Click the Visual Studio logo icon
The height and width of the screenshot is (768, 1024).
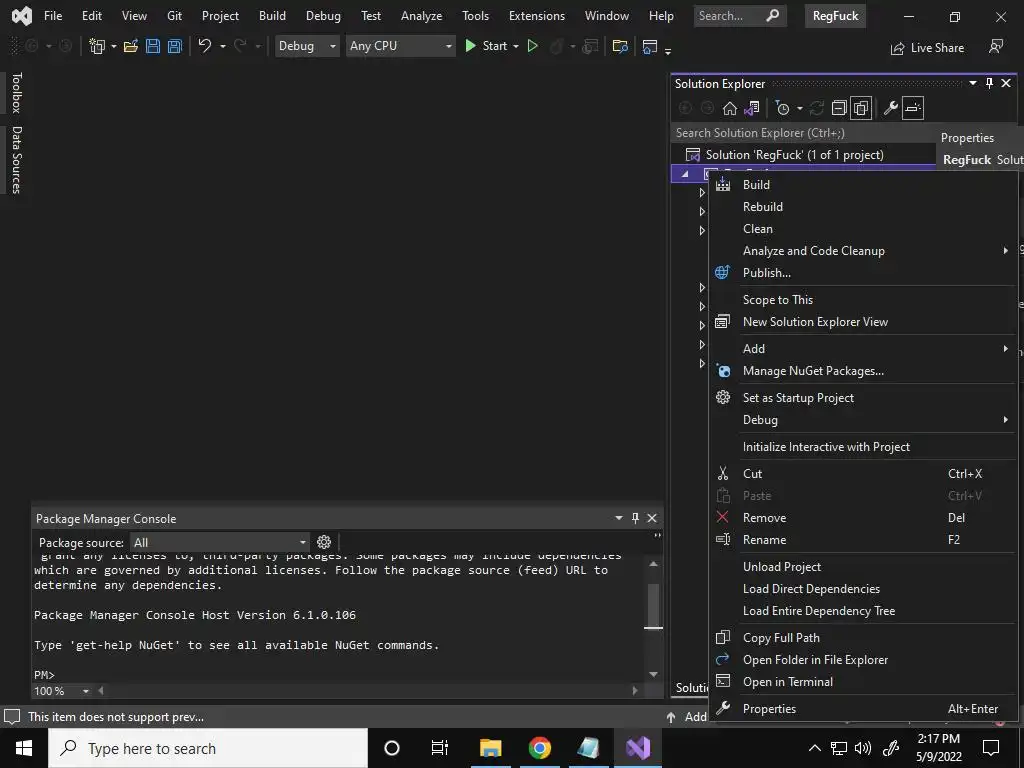tap(22, 16)
